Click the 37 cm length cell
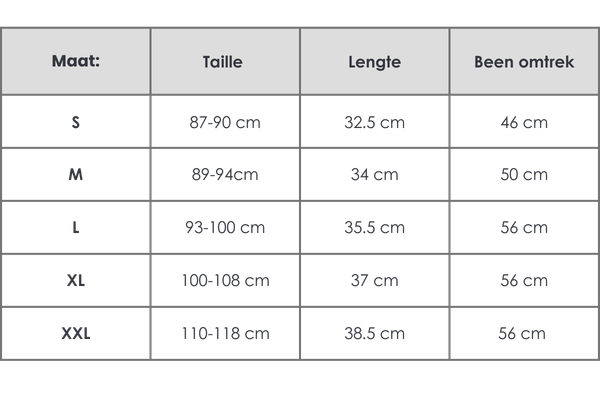The height and width of the screenshot is (400, 600). tap(374, 281)
